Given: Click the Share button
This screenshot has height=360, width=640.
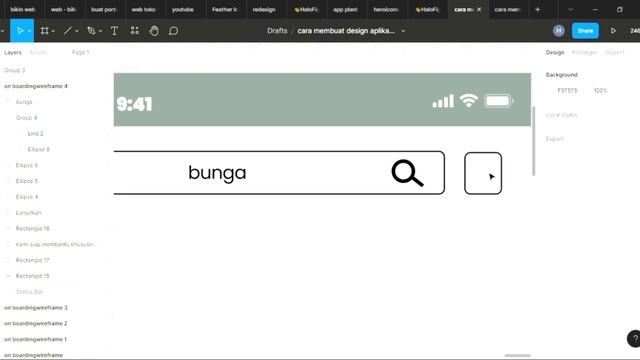Looking at the screenshot, I should (x=585, y=31).
